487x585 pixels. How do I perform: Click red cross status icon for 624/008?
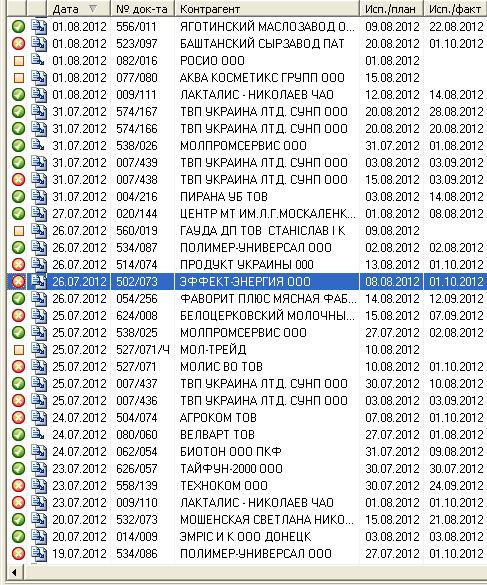pos(18,316)
